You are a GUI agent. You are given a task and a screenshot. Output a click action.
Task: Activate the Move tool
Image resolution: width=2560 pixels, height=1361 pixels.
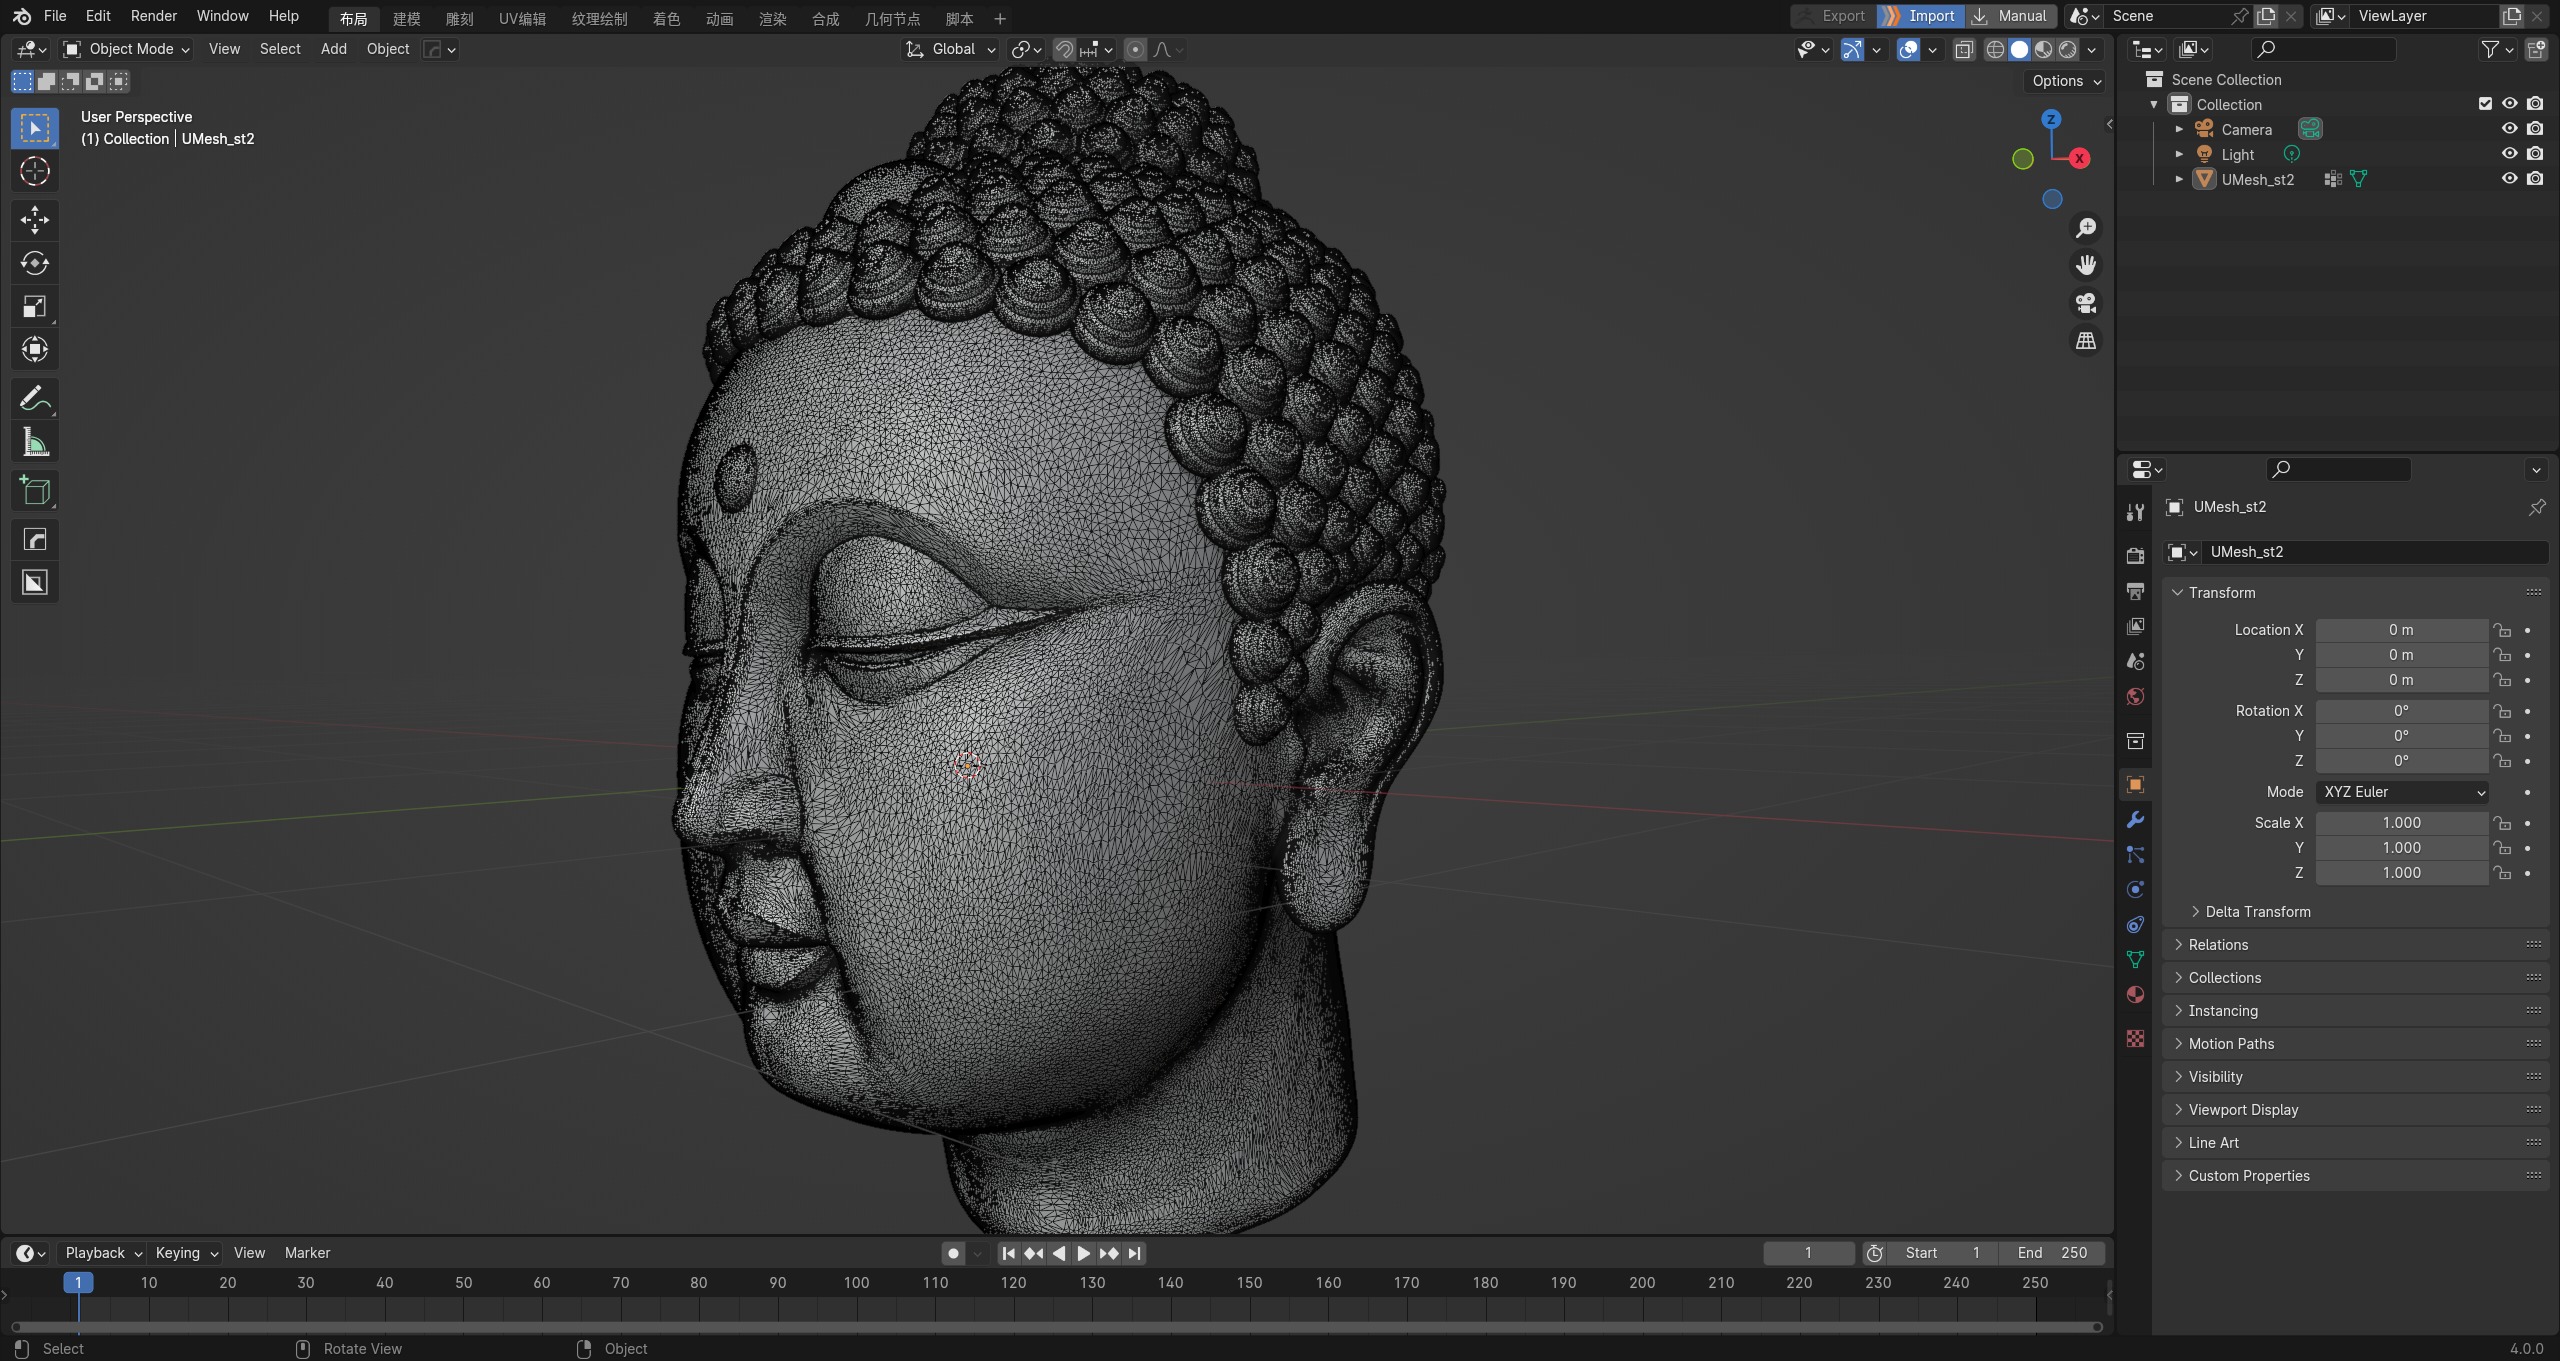[x=35, y=220]
